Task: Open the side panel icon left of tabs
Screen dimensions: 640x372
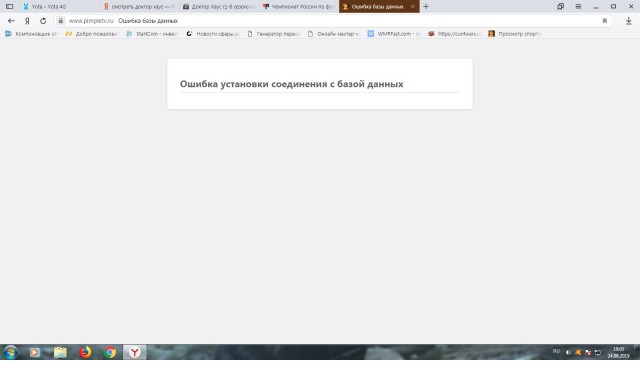Action: pos(9,7)
